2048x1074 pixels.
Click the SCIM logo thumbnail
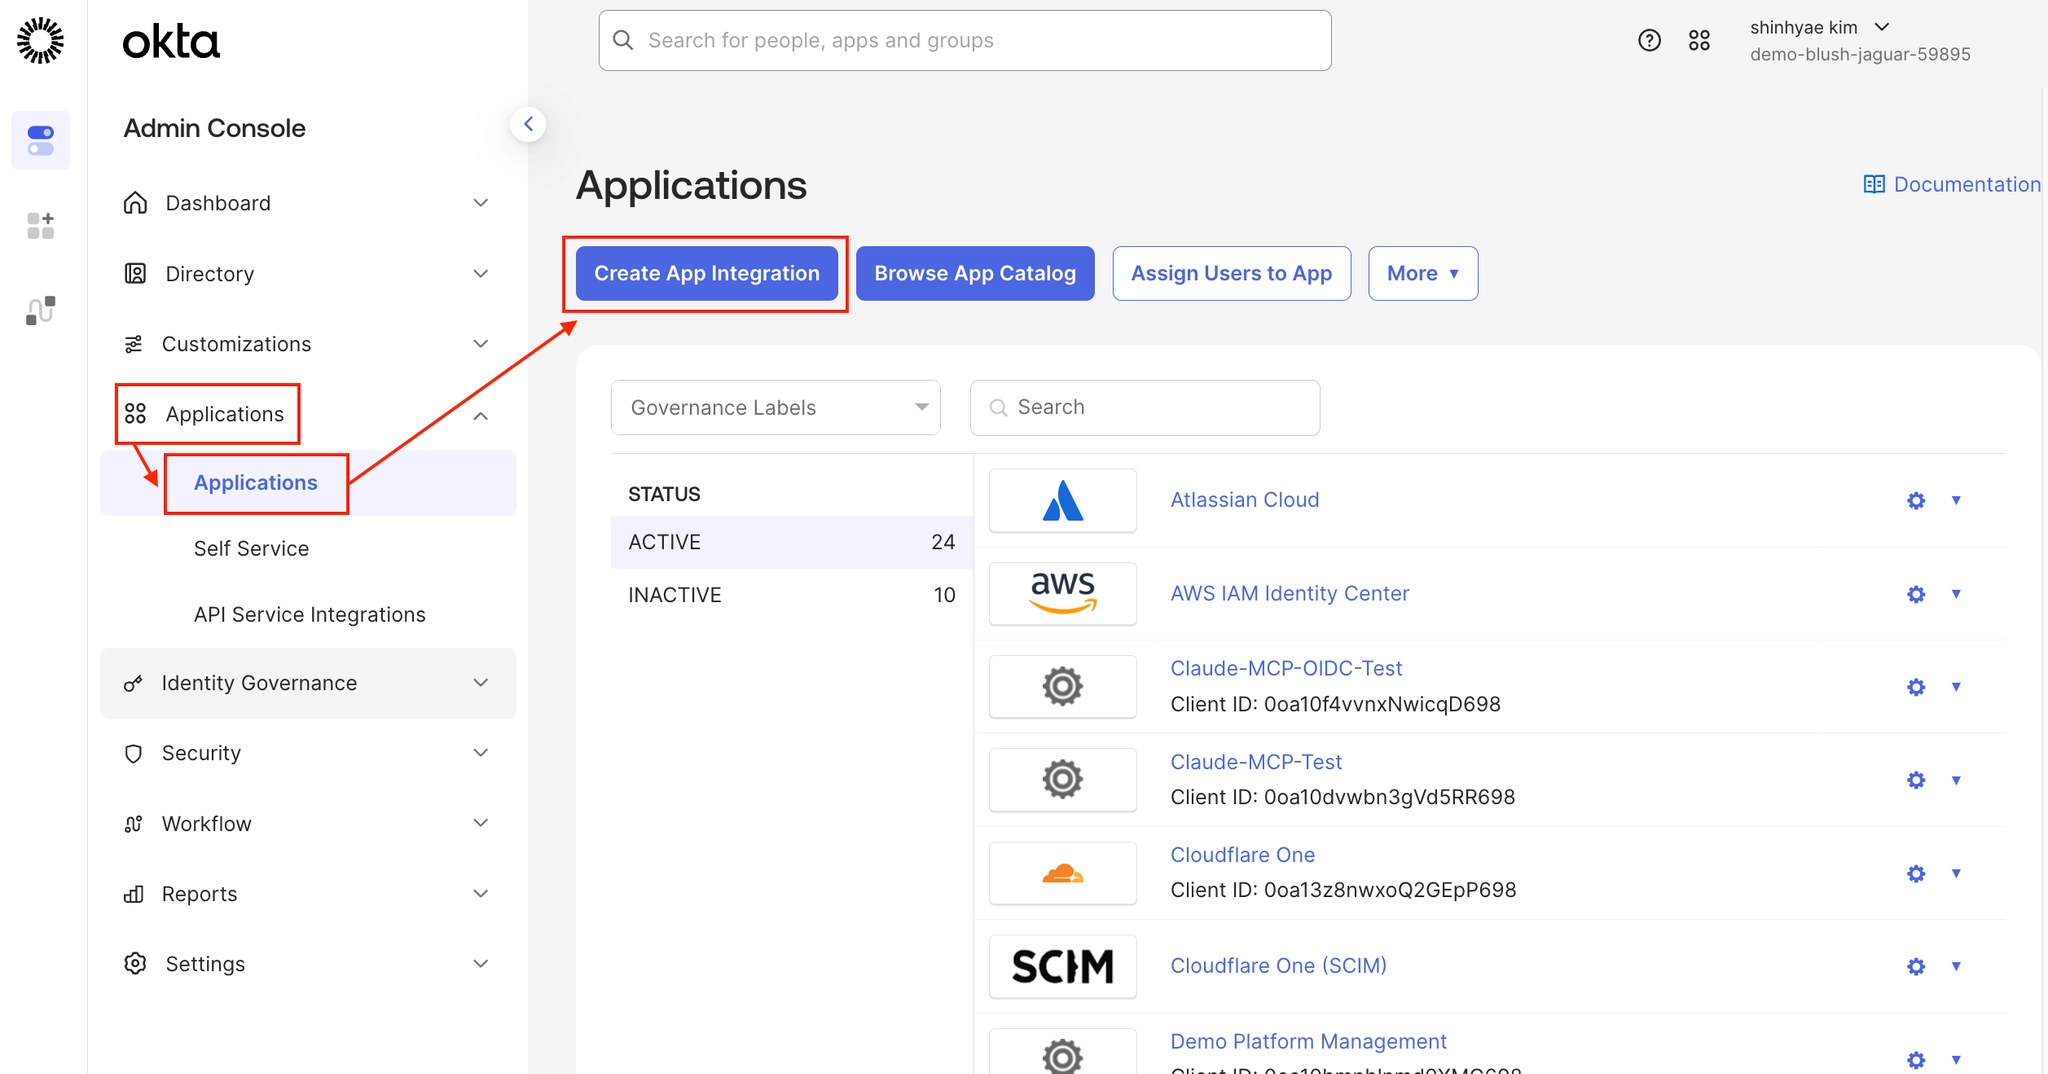tap(1063, 966)
